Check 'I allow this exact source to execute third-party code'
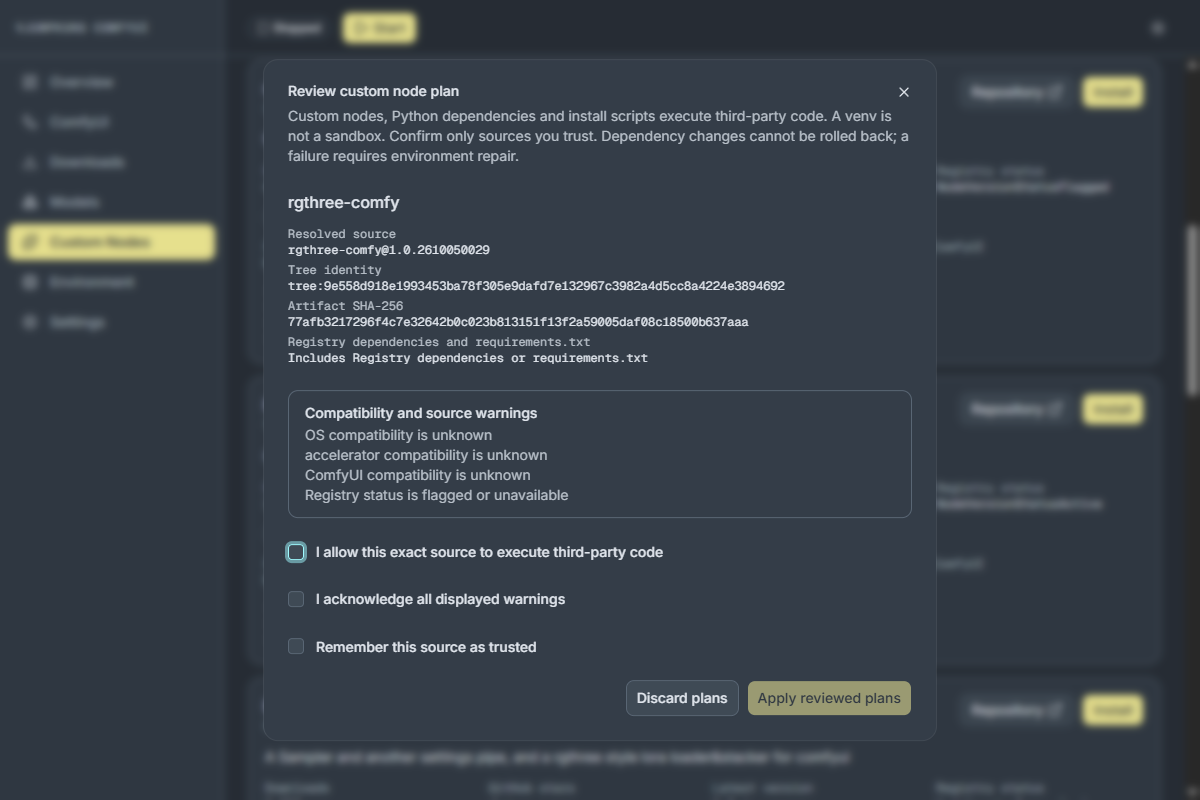The height and width of the screenshot is (800, 1200). tap(296, 552)
